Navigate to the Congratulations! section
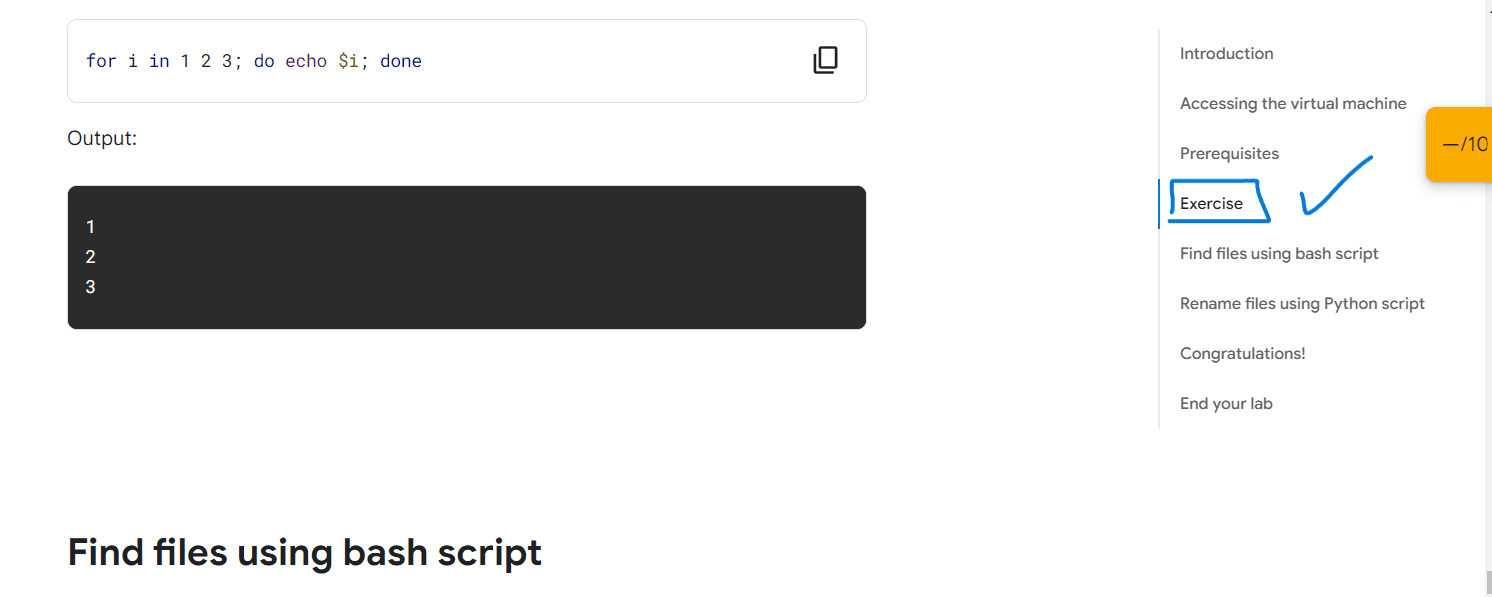The image size is (1492, 597). tap(1242, 353)
